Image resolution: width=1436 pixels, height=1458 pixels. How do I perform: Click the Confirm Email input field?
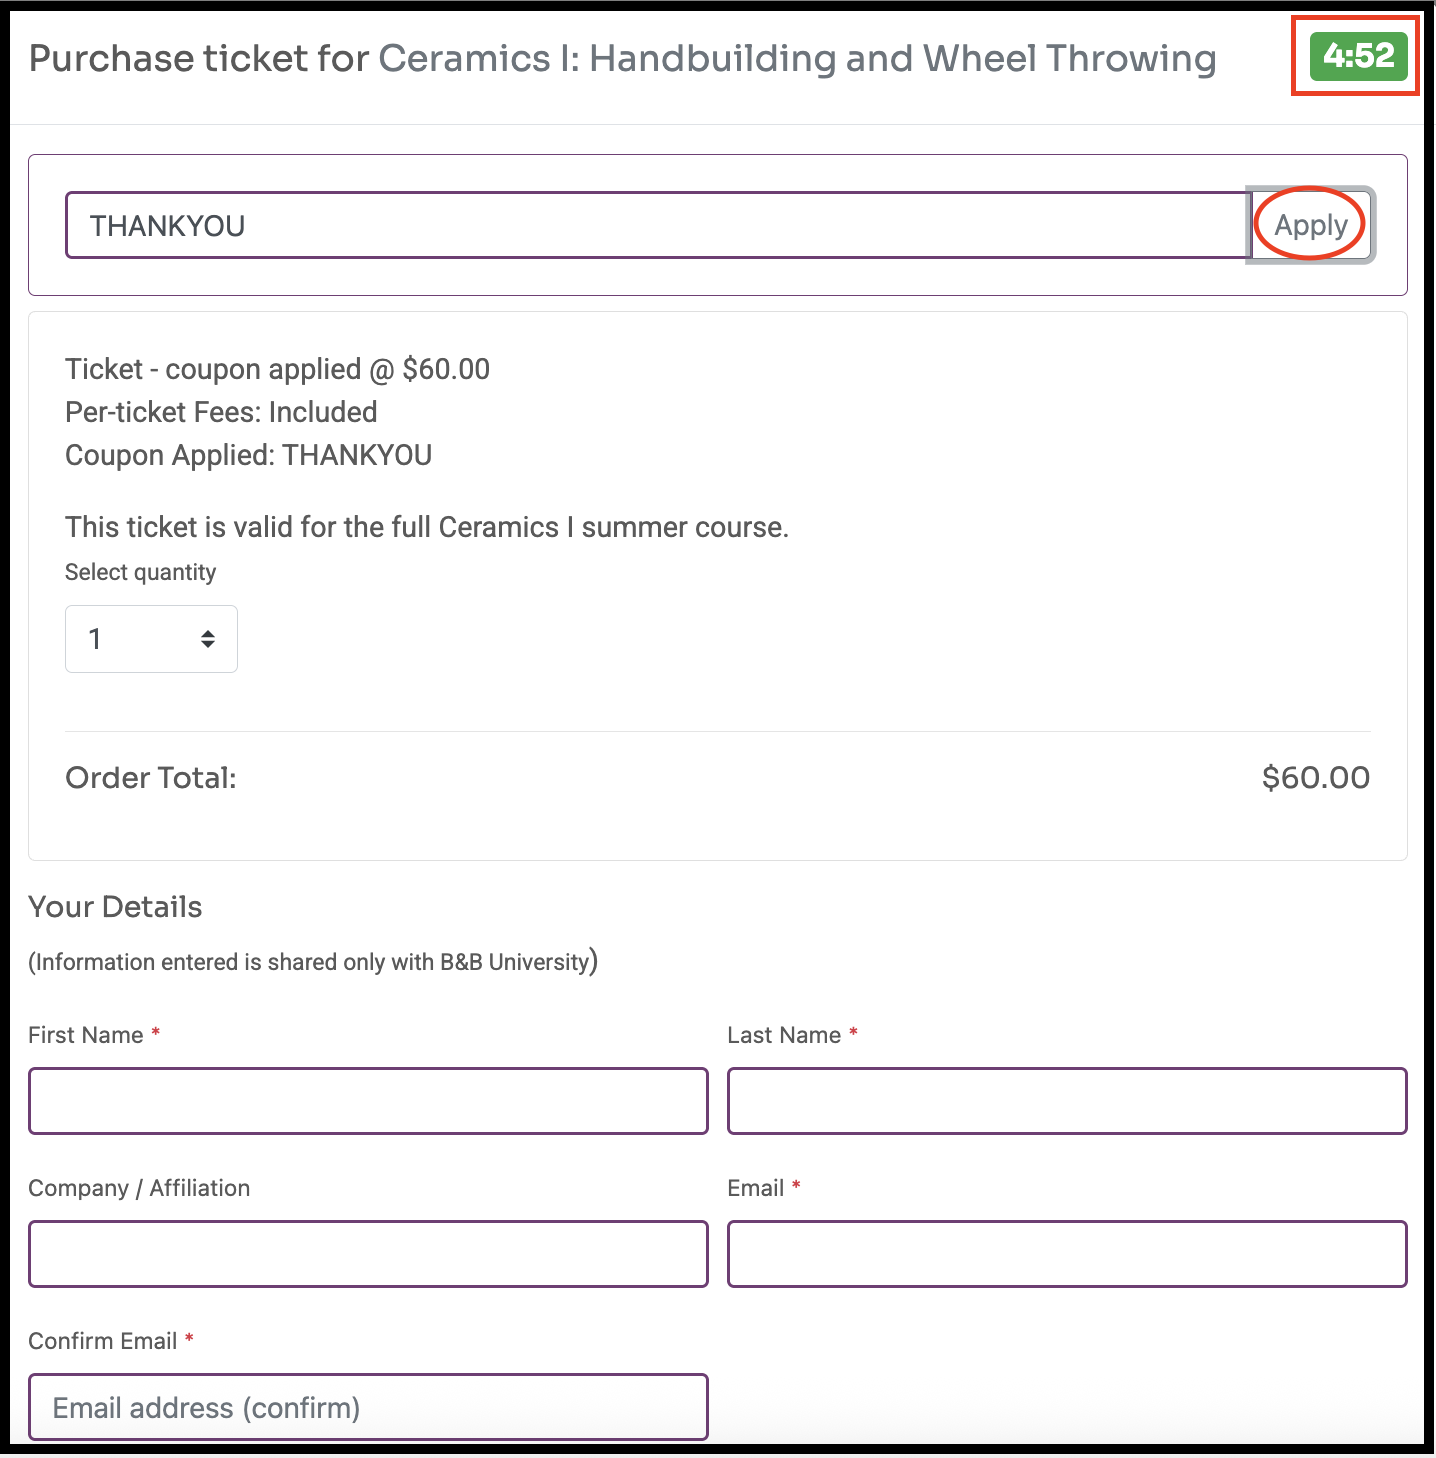coord(368,1407)
